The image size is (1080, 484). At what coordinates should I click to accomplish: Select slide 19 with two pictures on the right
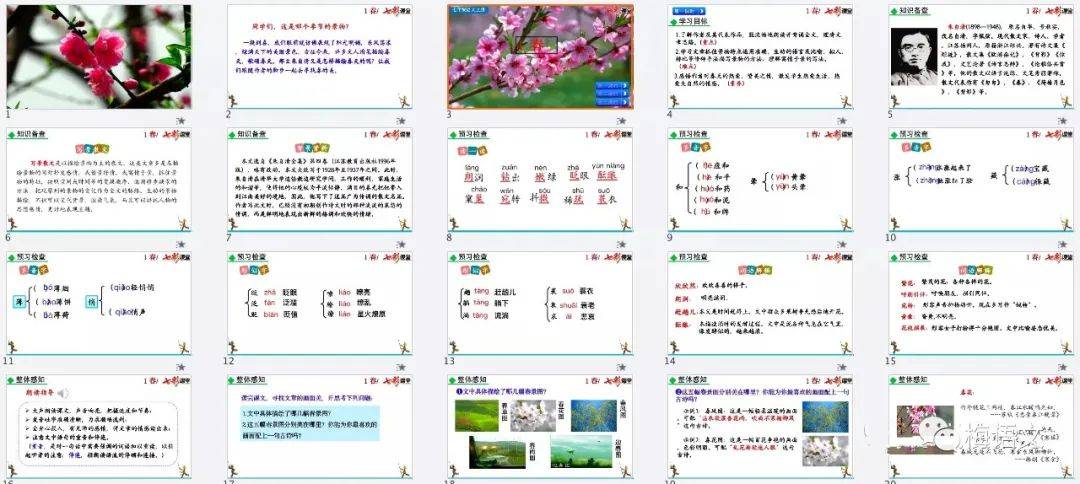(760, 427)
